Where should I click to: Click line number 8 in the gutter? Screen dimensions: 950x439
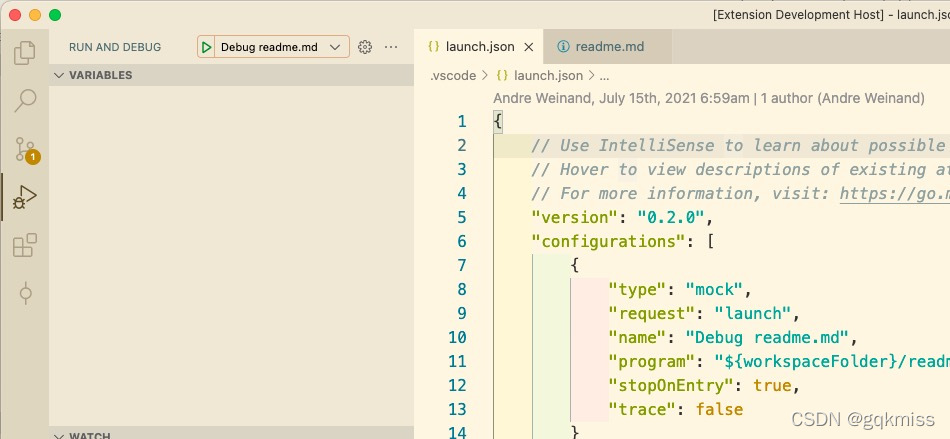click(x=462, y=289)
